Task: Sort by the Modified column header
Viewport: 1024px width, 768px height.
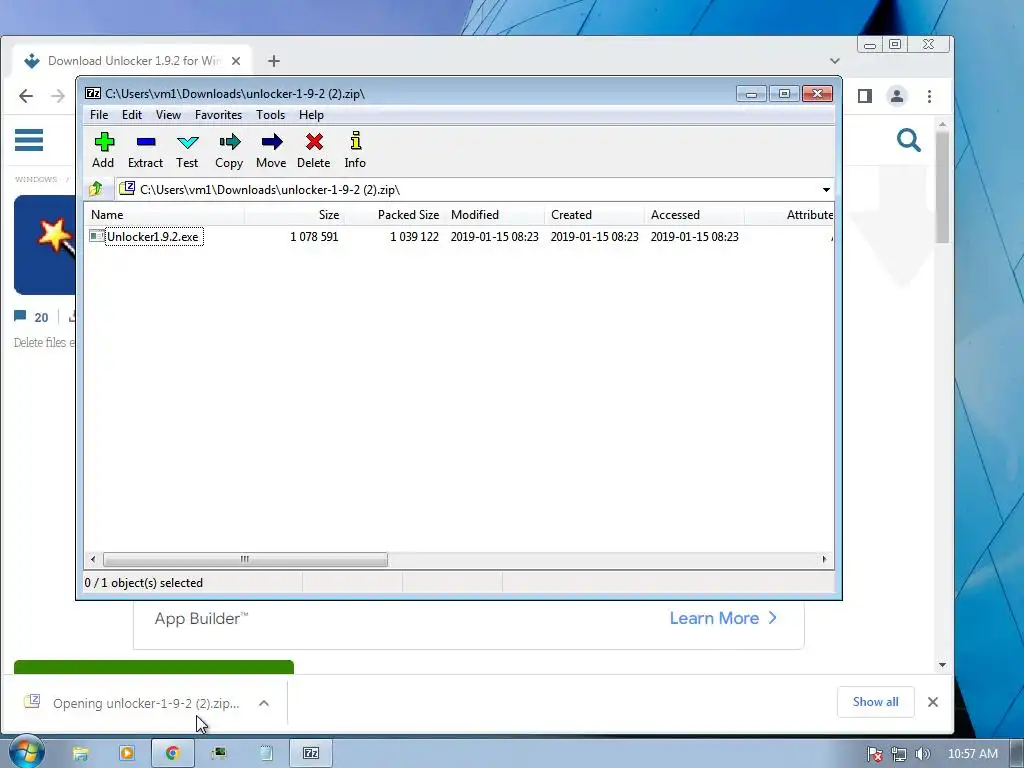Action: 494,215
